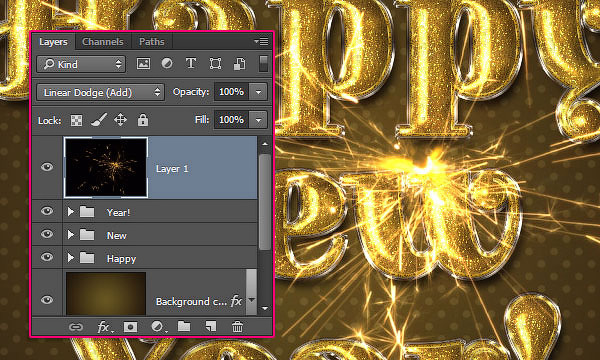Select the New folder icon

pyautogui.click(x=87, y=235)
